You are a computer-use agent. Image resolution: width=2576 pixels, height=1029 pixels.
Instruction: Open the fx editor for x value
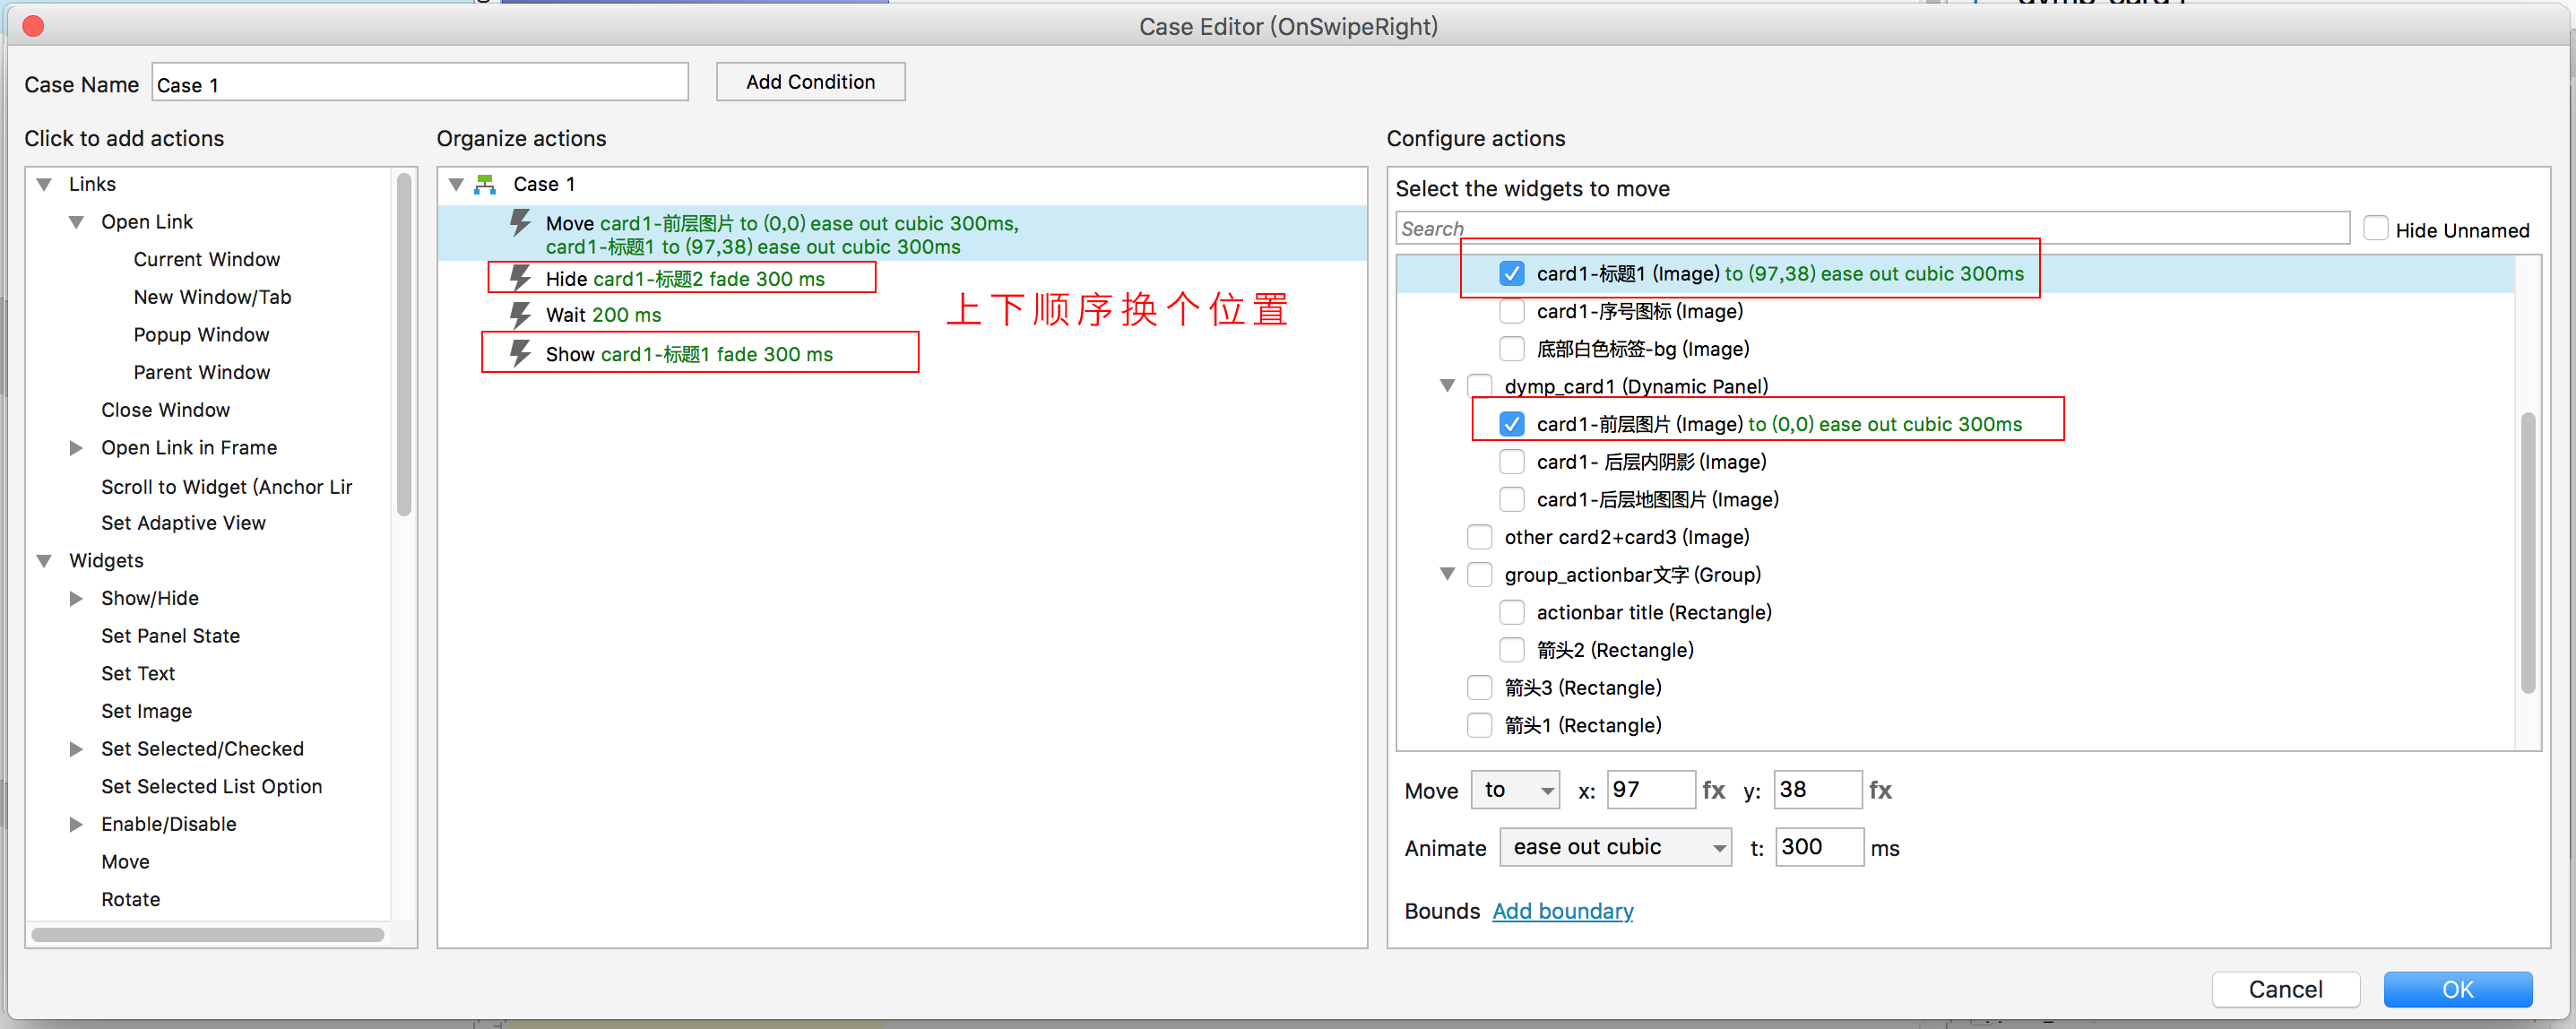(x=1713, y=790)
